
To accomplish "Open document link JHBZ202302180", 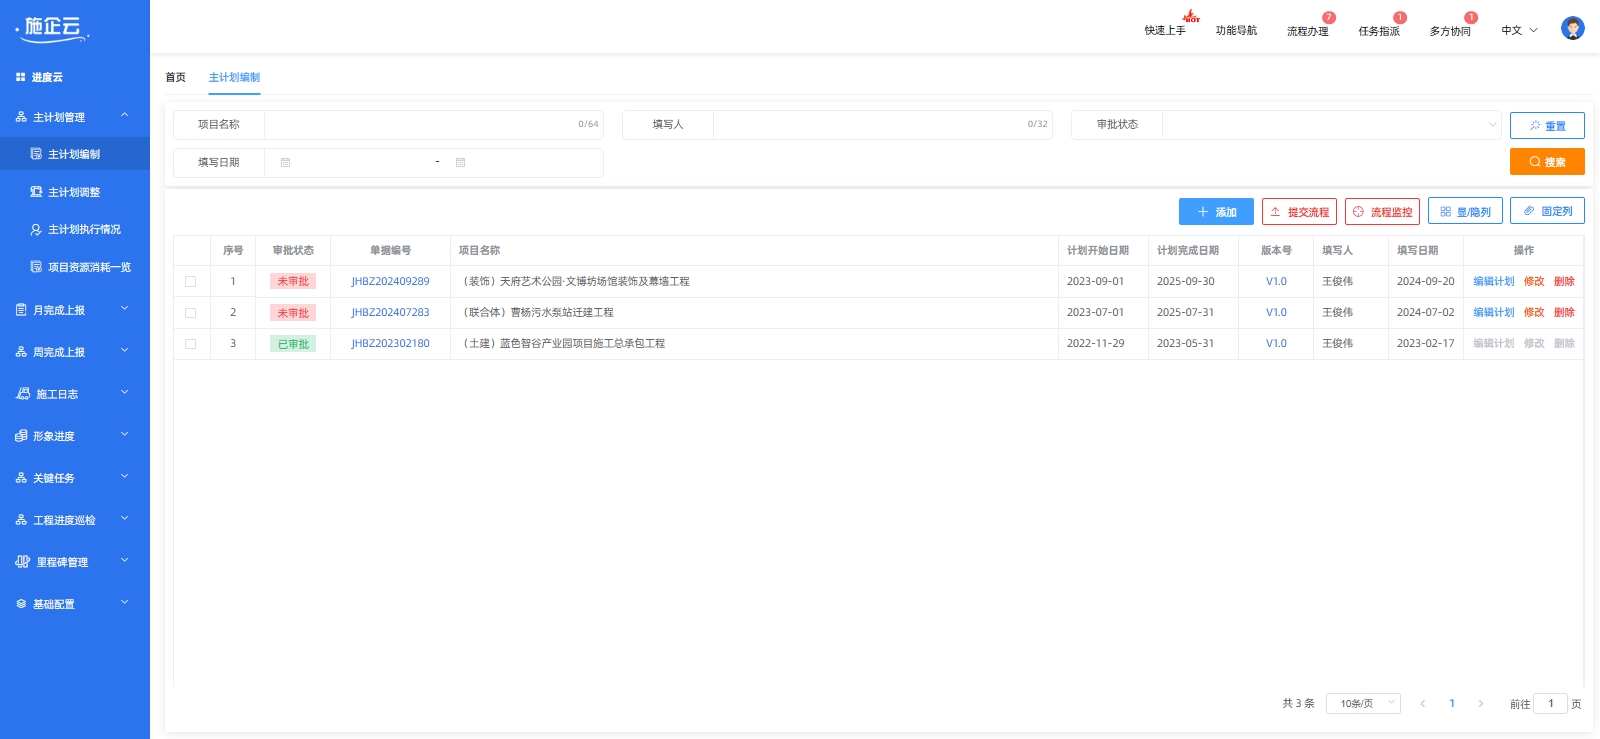I will click(390, 344).
